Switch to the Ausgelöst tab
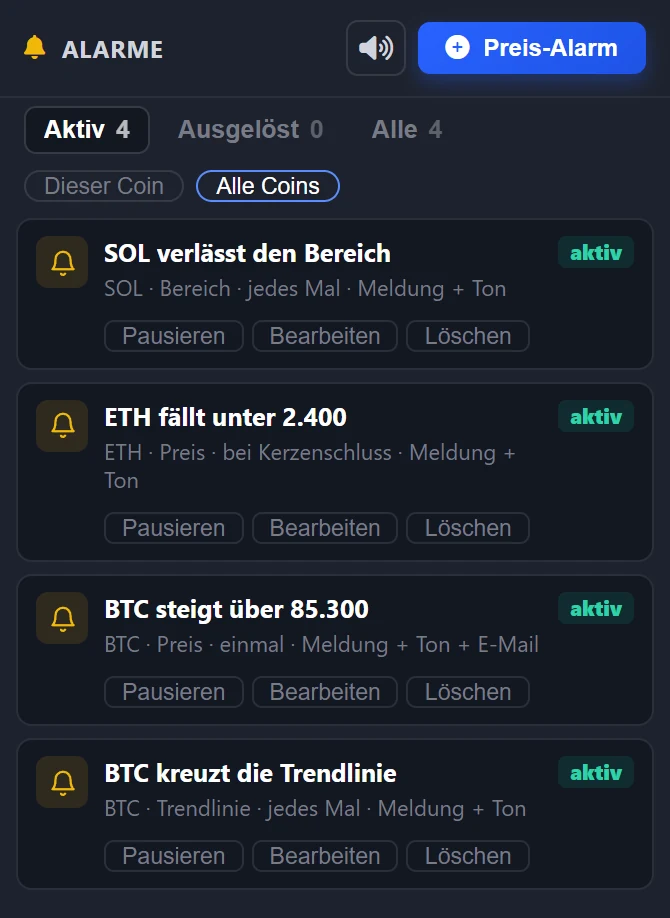Image resolution: width=670 pixels, height=918 pixels. tap(250, 129)
